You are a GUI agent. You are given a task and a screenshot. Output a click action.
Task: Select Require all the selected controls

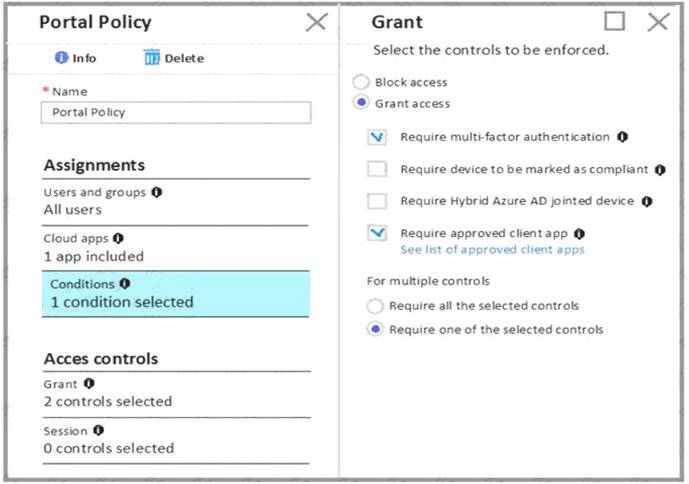point(375,306)
